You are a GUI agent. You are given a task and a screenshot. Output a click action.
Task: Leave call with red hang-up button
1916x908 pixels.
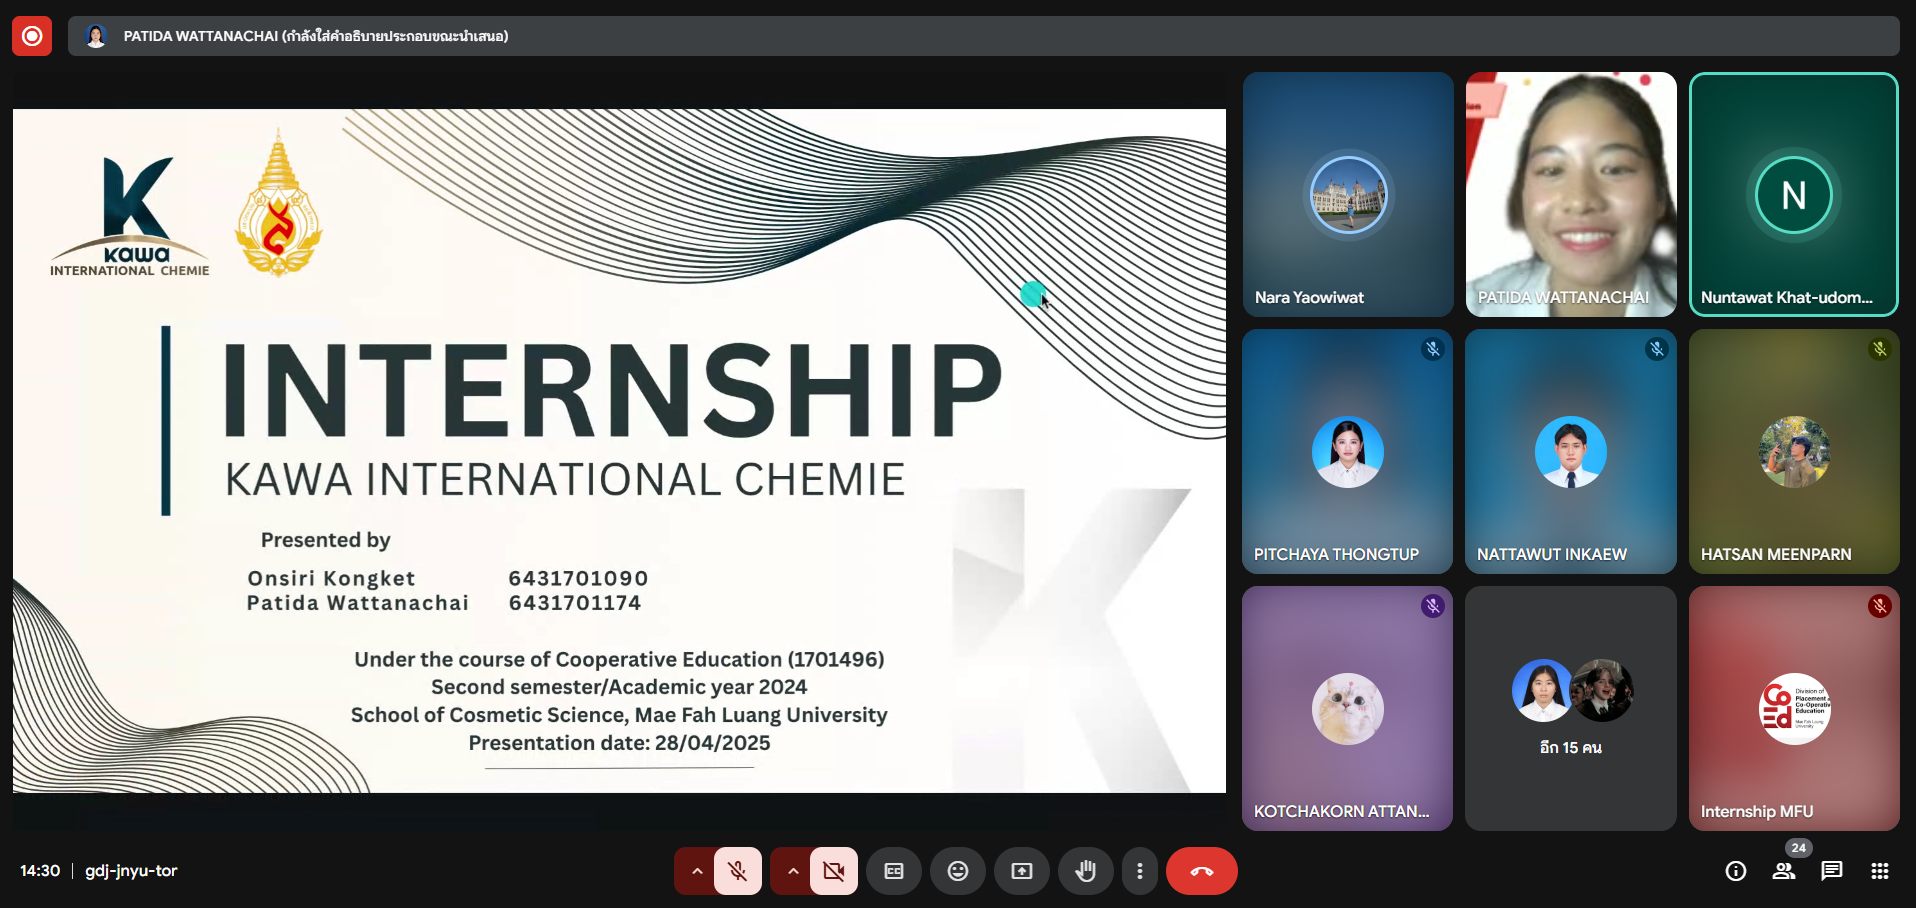[x=1202, y=871]
